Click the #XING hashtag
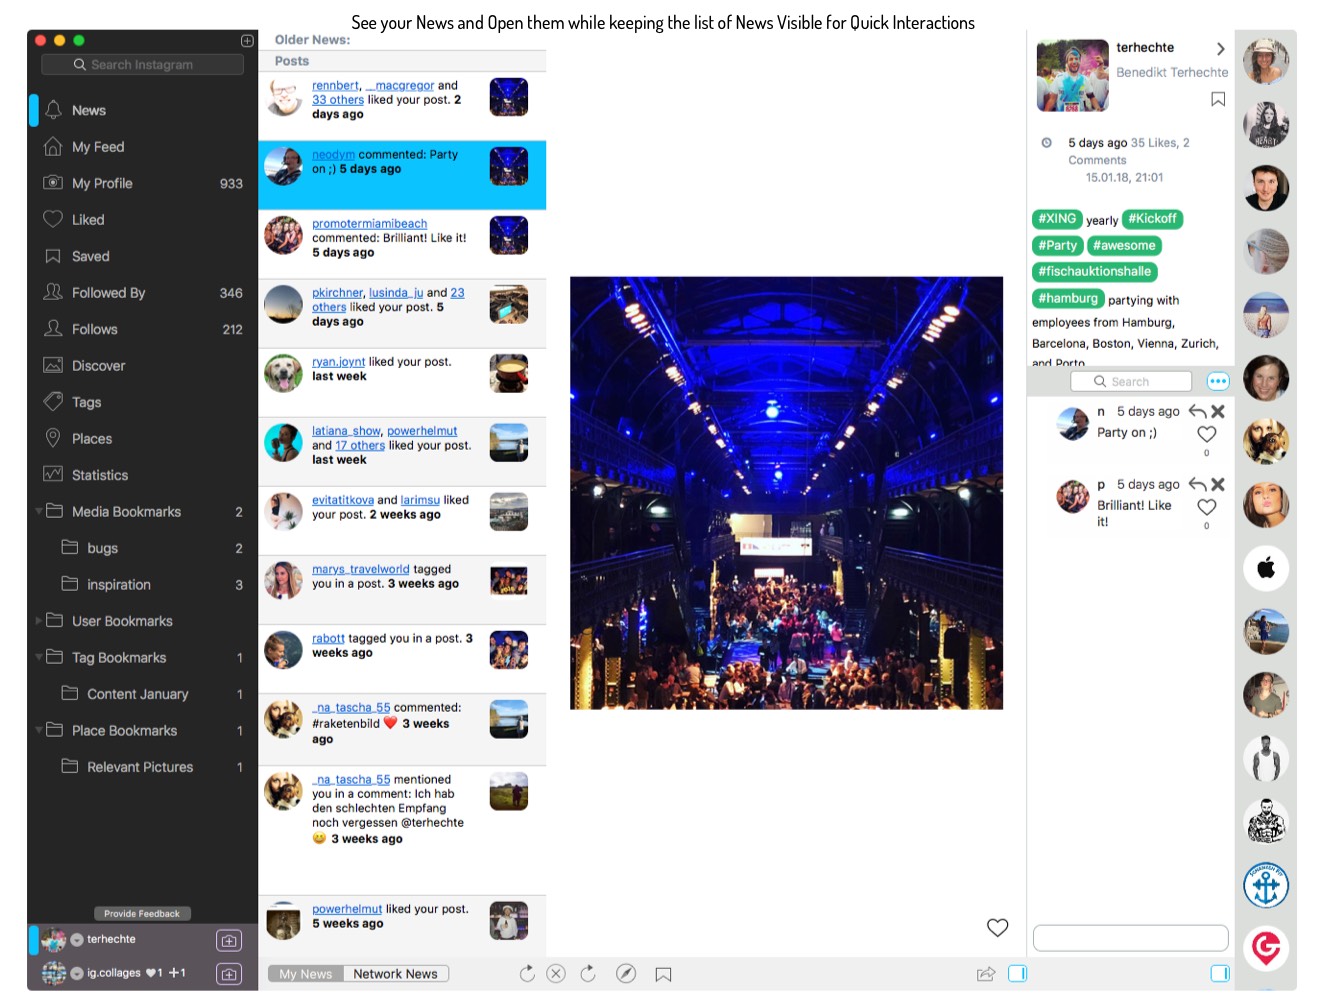This screenshot has width=1323, height=1001. [x=1057, y=219]
